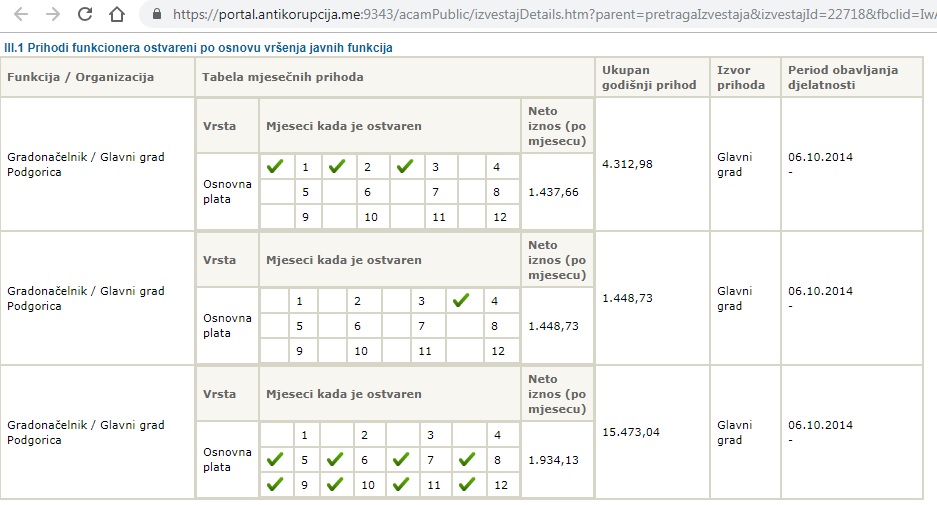937x505 pixels.
Task: Click the 'Tabela mjesečnih prihoda' header cell
Action: (283, 77)
